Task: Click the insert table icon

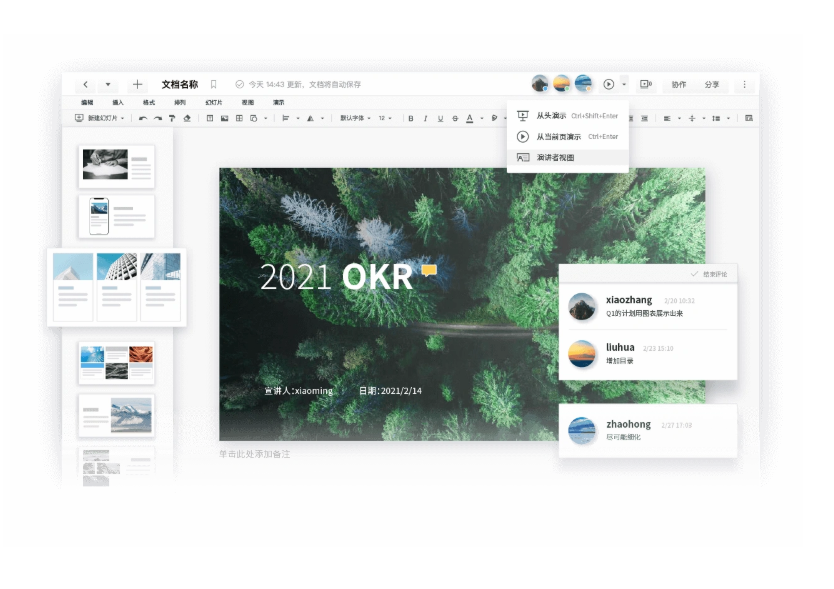Action: point(239,118)
